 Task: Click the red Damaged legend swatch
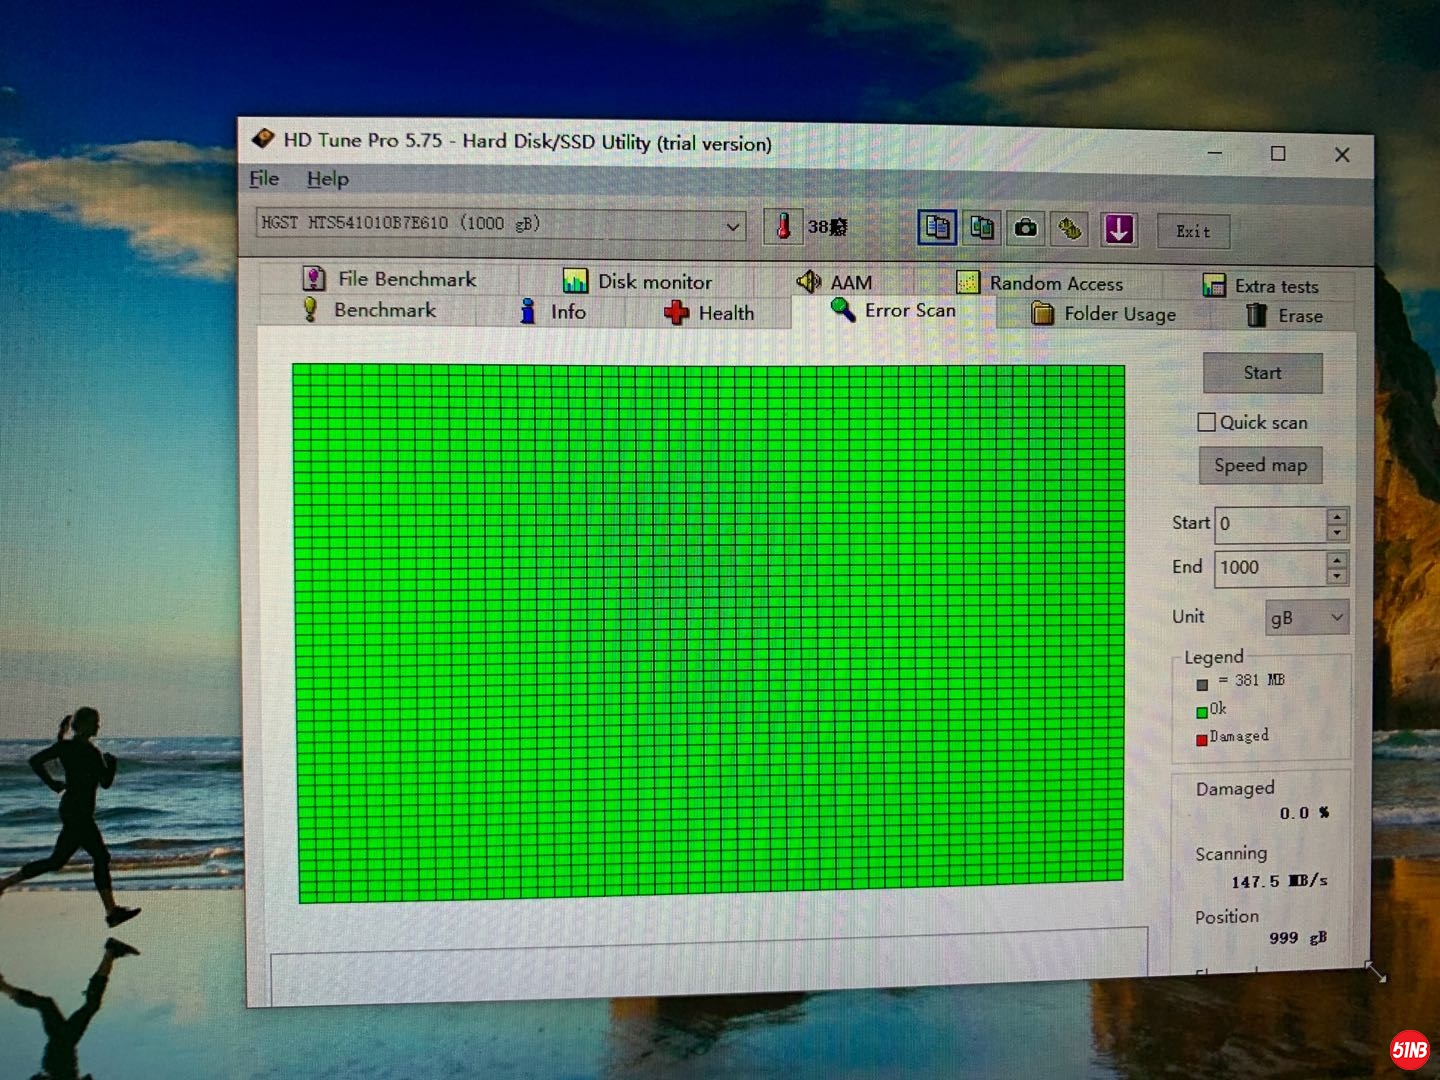pos(1201,740)
